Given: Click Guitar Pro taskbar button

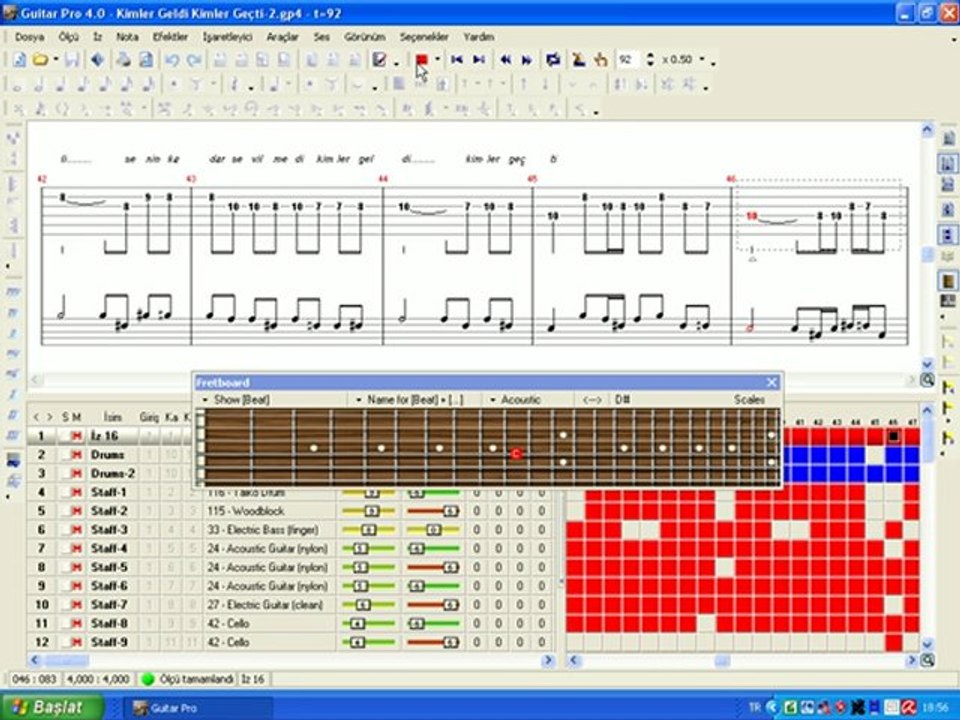Looking at the screenshot, I should tap(197, 708).
